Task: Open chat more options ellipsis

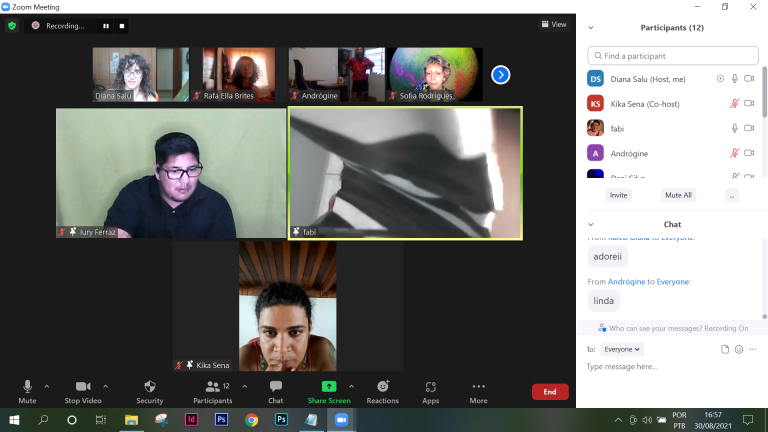Action: point(753,349)
